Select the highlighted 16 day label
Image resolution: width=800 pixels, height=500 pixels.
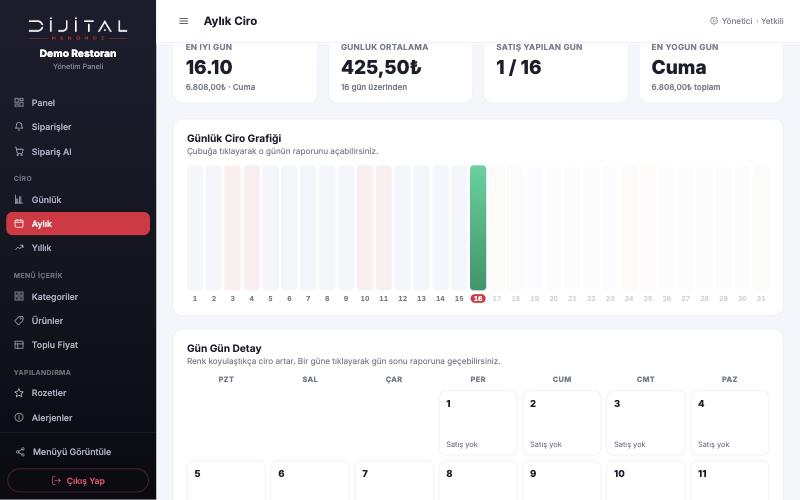pos(478,298)
